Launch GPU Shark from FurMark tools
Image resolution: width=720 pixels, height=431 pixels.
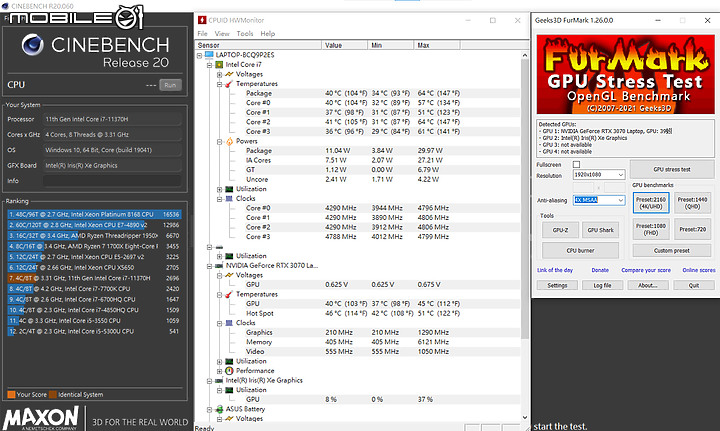(x=601, y=230)
